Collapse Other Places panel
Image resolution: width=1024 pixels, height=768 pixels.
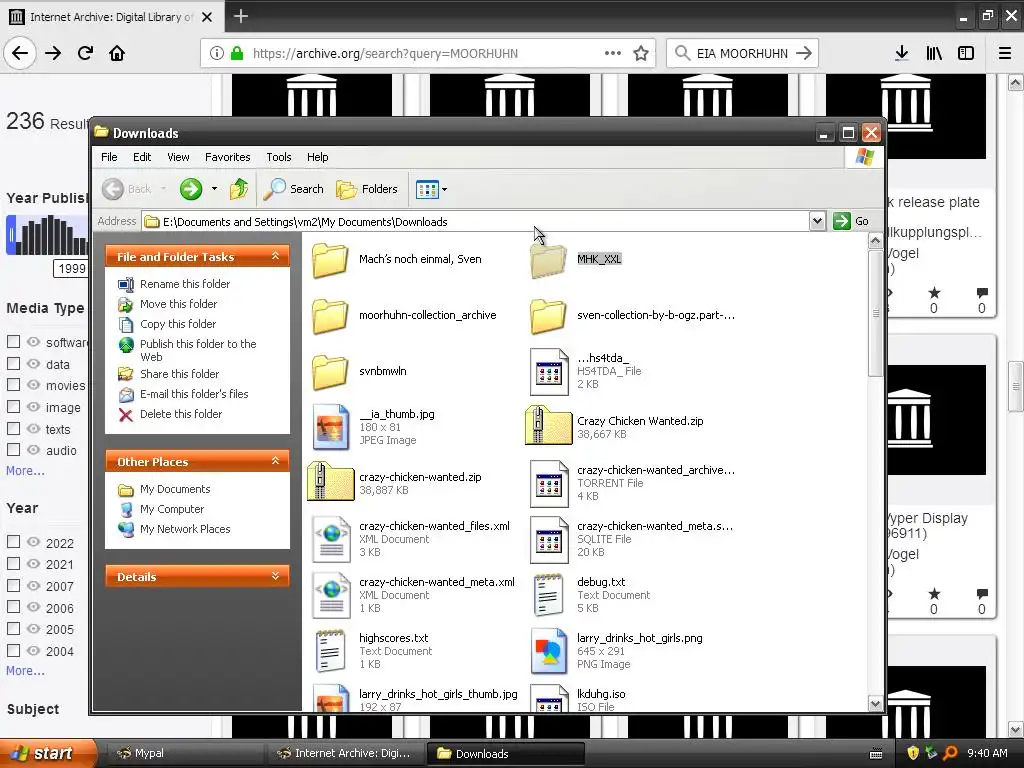click(276, 462)
